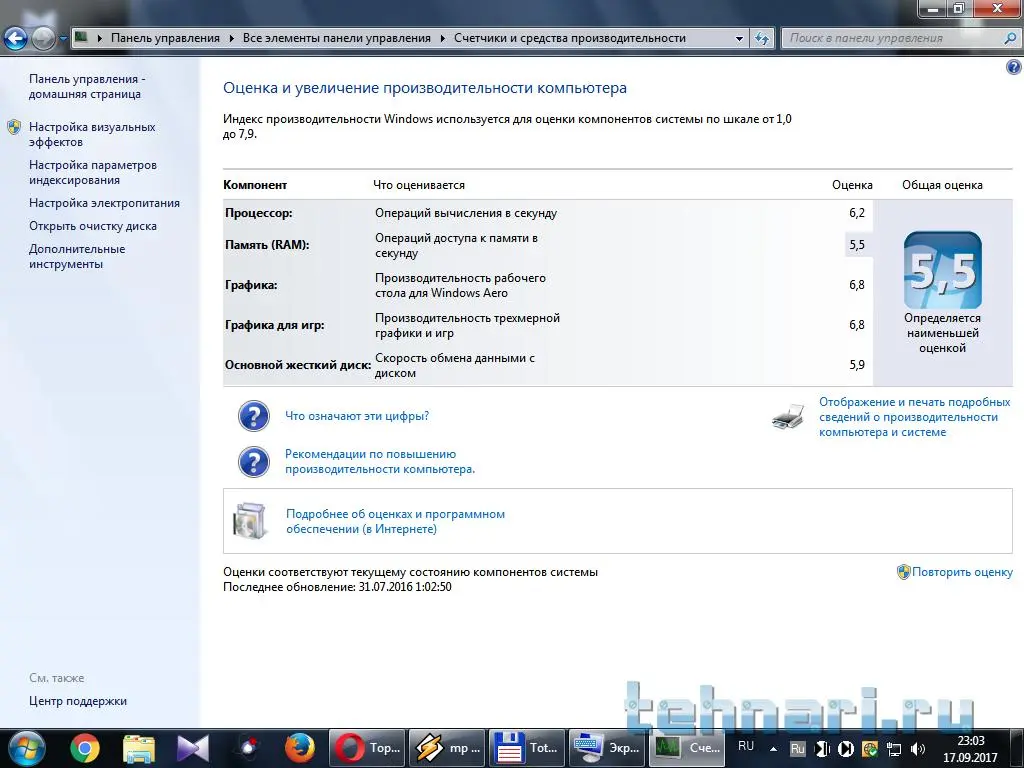
Task: Switch to Winamp taskbar window 'mp ...'
Action: (x=447, y=748)
